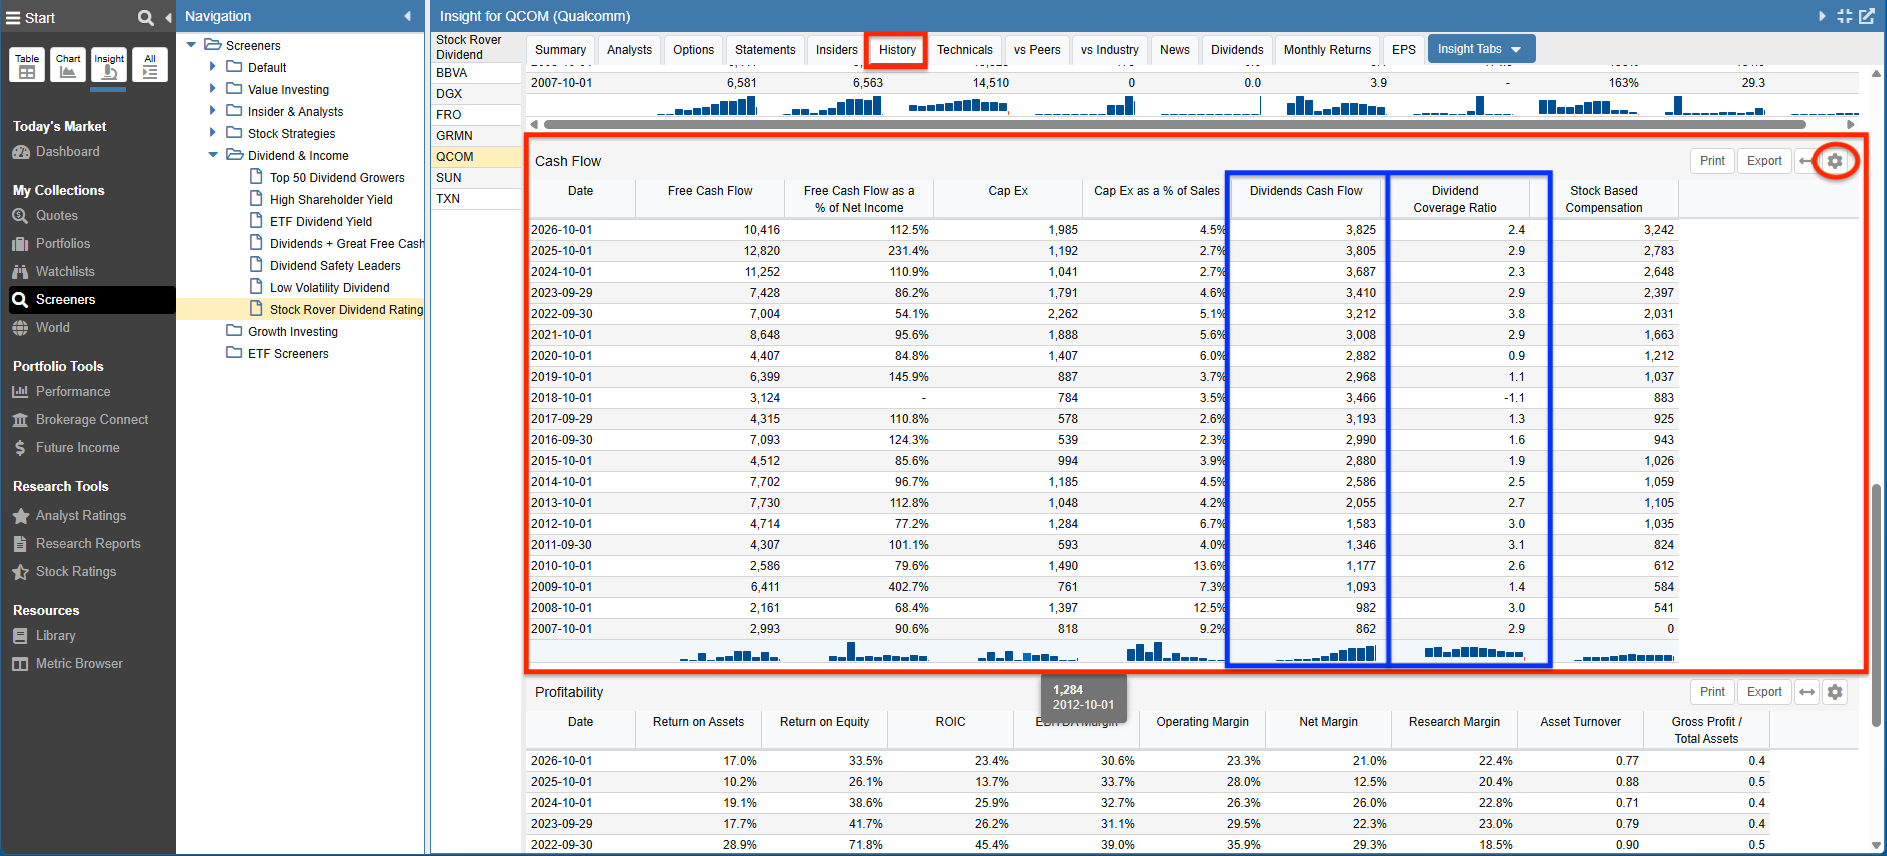Viewport: 1887px width, 856px height.
Task: Pop out the Insight panel to new window
Action: tap(1867, 16)
